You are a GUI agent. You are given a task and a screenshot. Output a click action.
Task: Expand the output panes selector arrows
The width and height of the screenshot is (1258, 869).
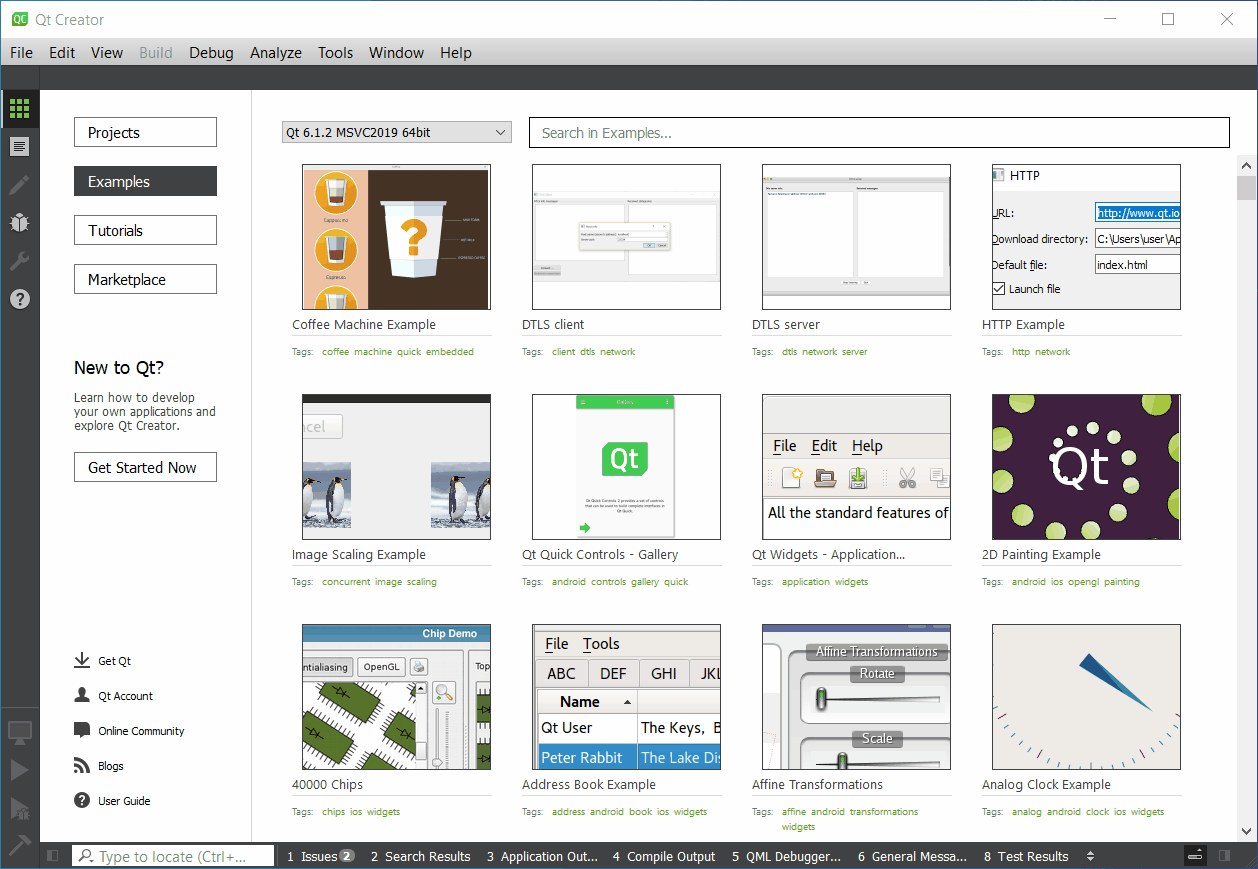[1090, 856]
